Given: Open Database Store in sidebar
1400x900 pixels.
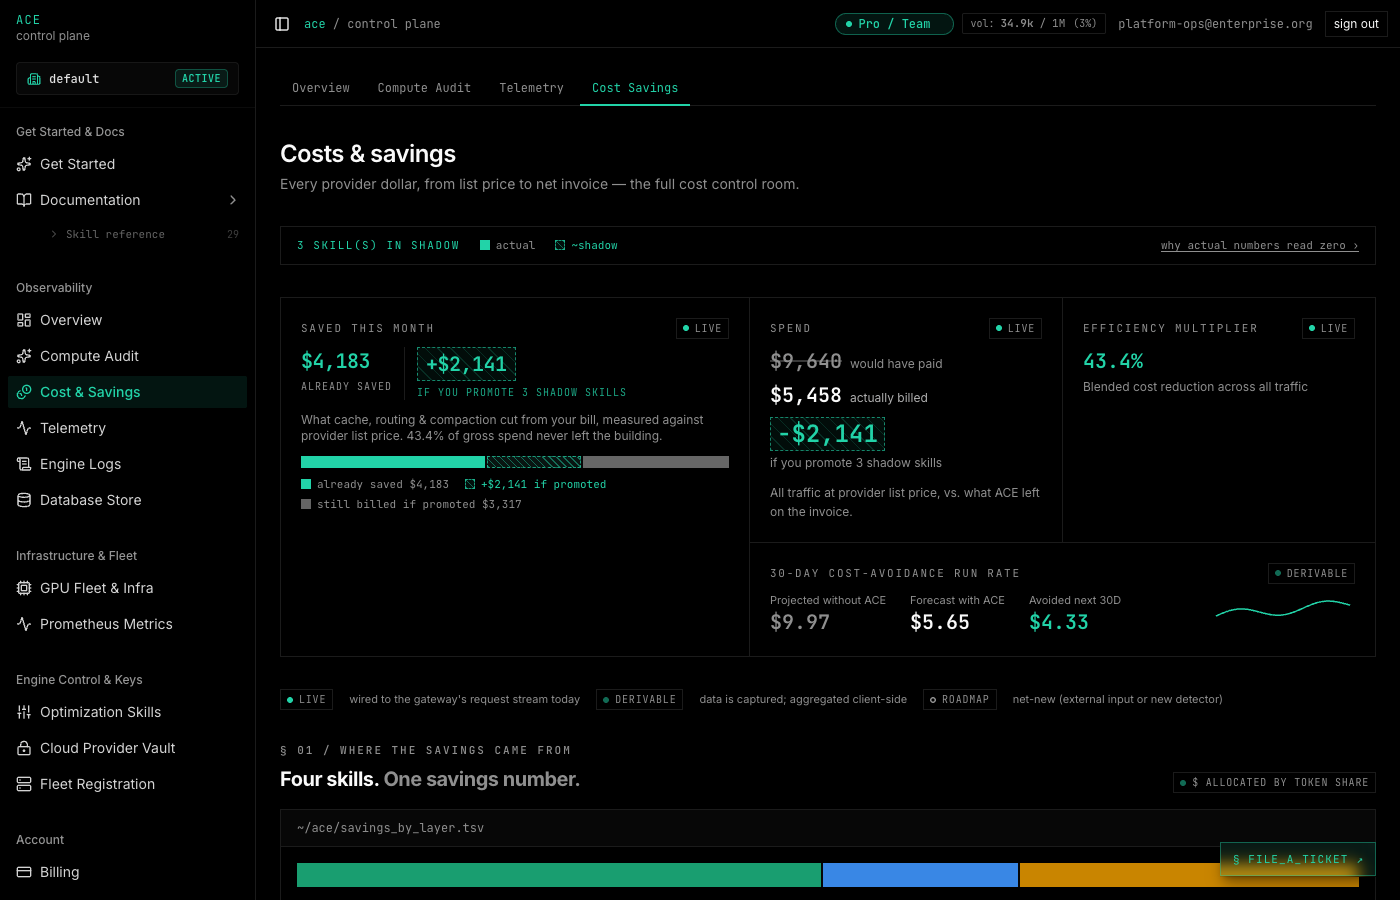Looking at the screenshot, I should [x=127, y=500].
